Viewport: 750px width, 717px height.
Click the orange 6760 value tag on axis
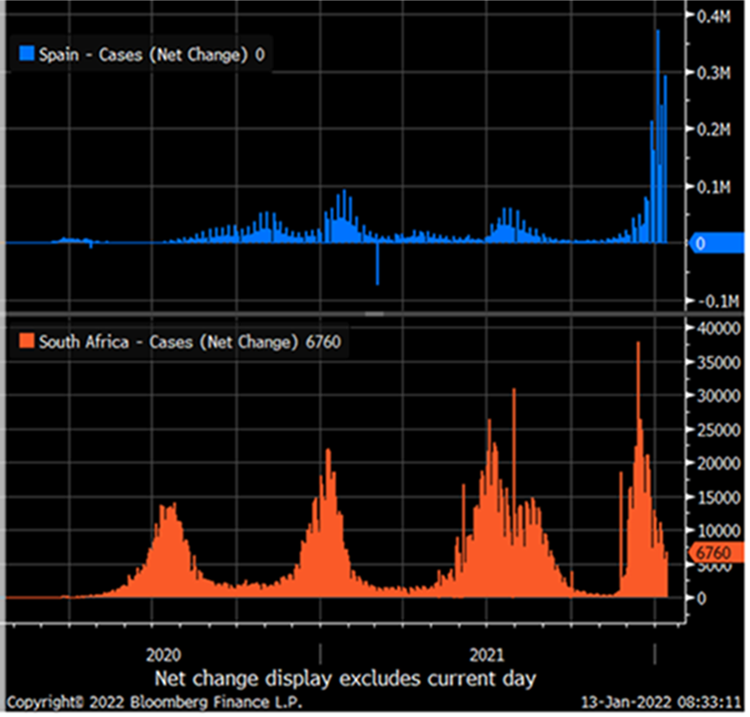click(714, 551)
